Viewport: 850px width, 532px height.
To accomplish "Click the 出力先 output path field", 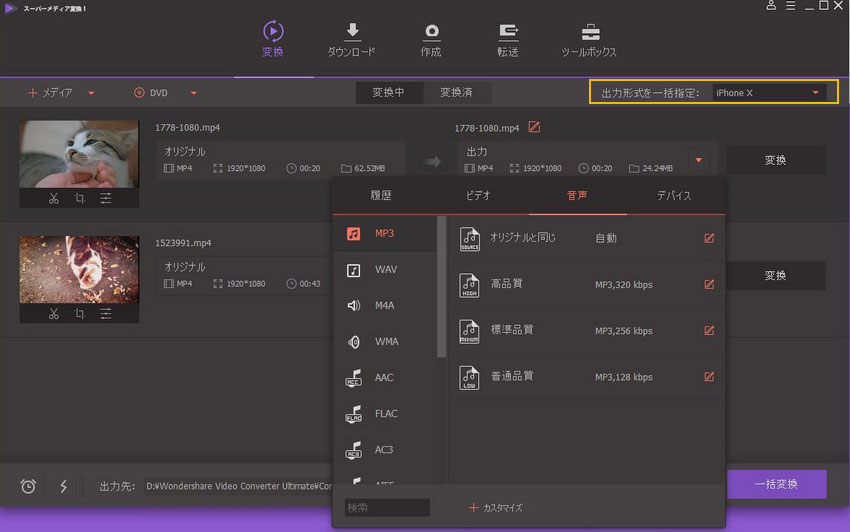I will (x=239, y=486).
